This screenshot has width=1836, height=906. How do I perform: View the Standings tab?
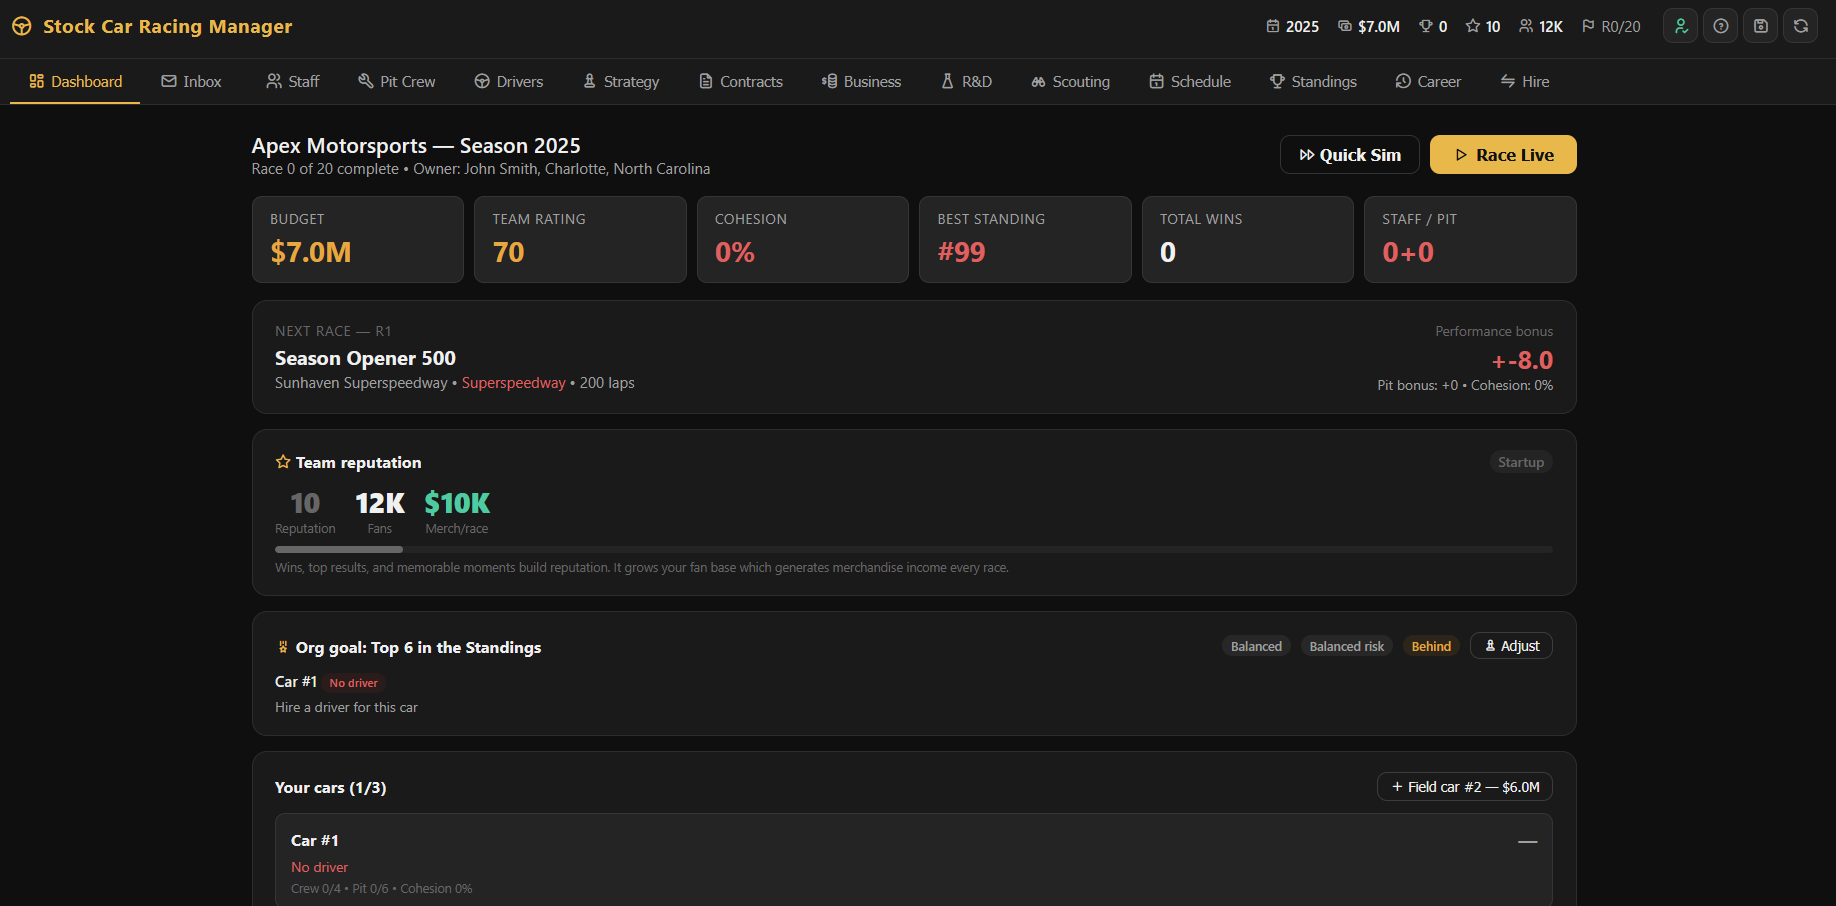point(1313,82)
